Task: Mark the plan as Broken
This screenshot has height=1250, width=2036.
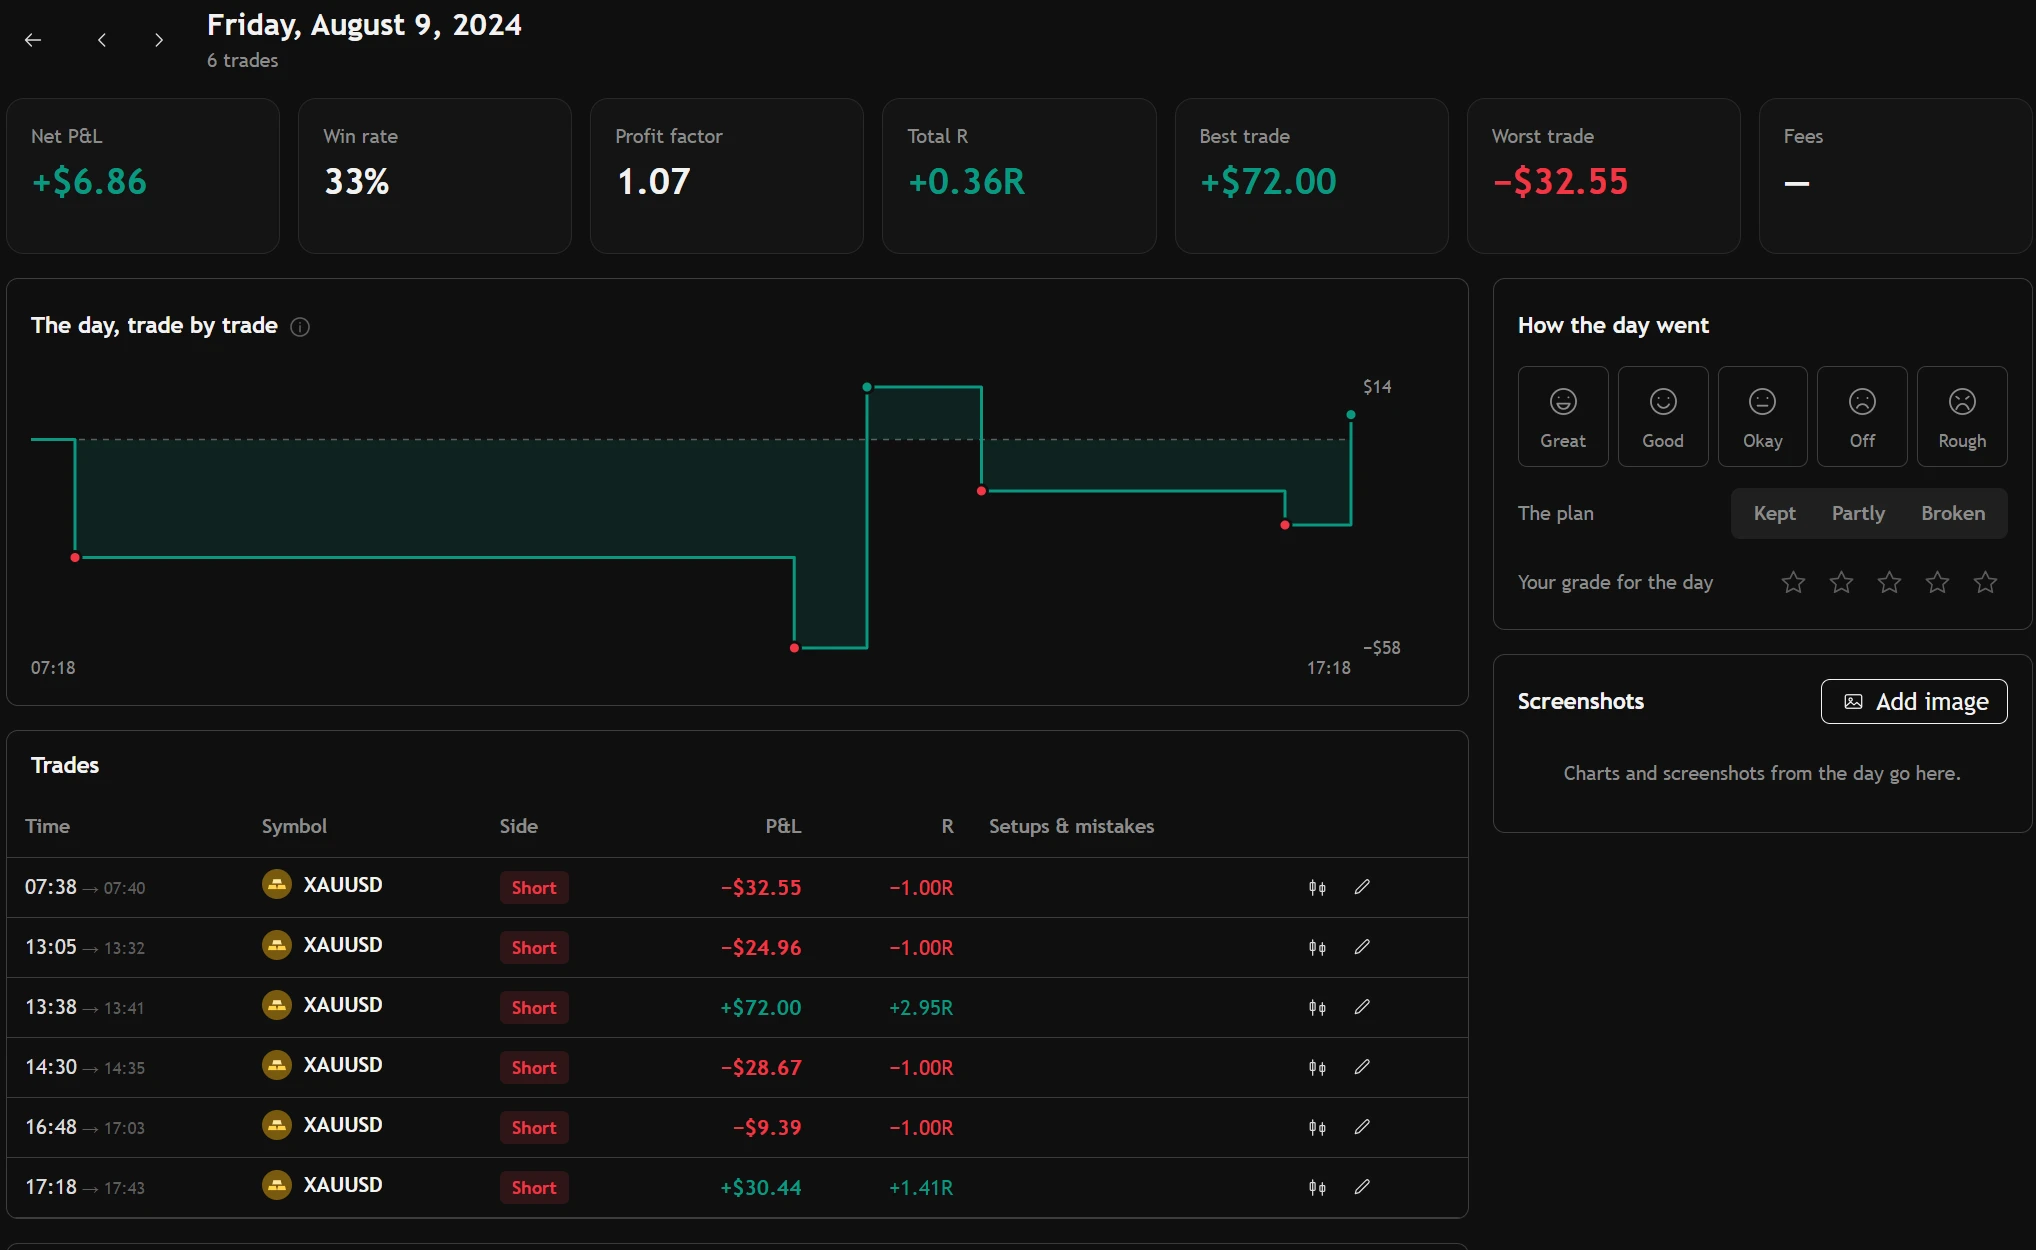Action: click(1953, 513)
